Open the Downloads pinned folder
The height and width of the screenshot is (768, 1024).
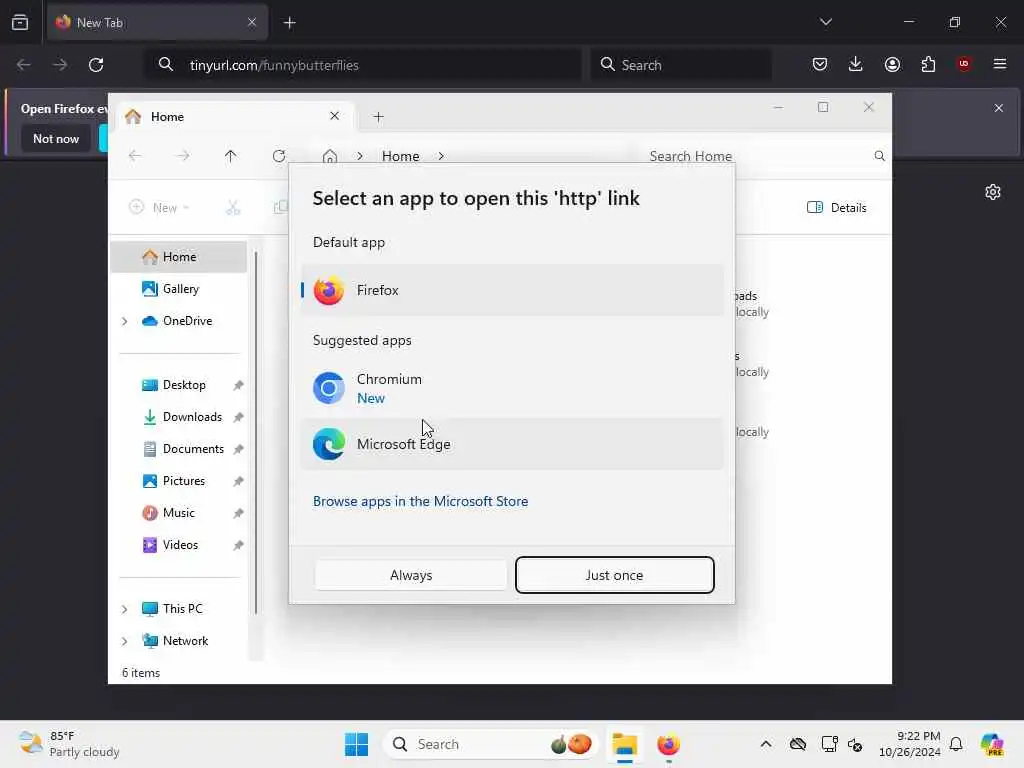pyautogui.click(x=179, y=417)
